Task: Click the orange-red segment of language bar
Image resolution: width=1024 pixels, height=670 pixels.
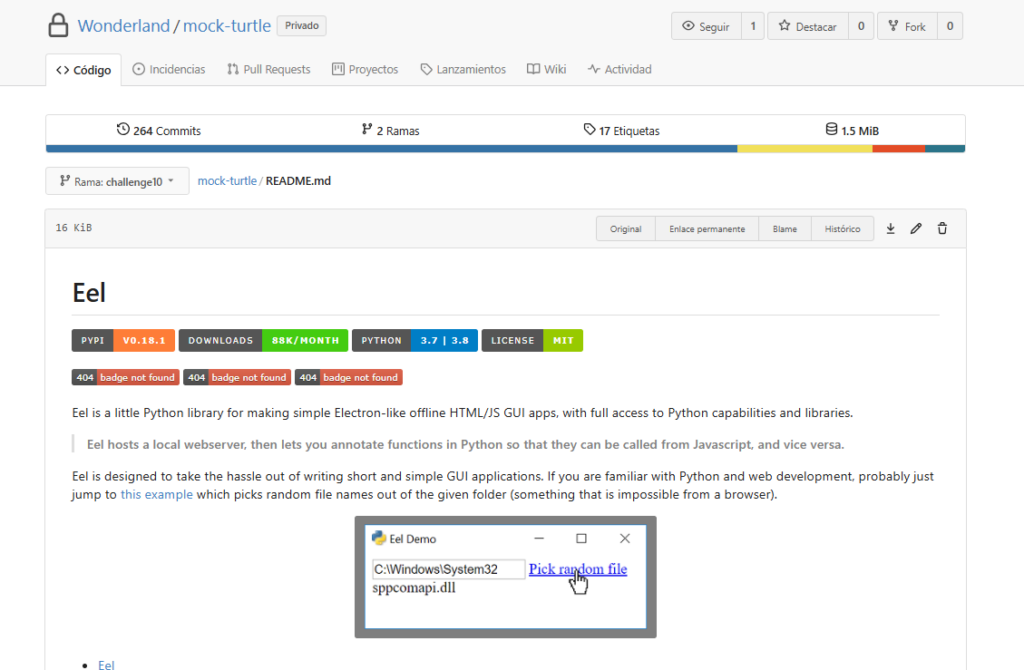Action: 899,149
